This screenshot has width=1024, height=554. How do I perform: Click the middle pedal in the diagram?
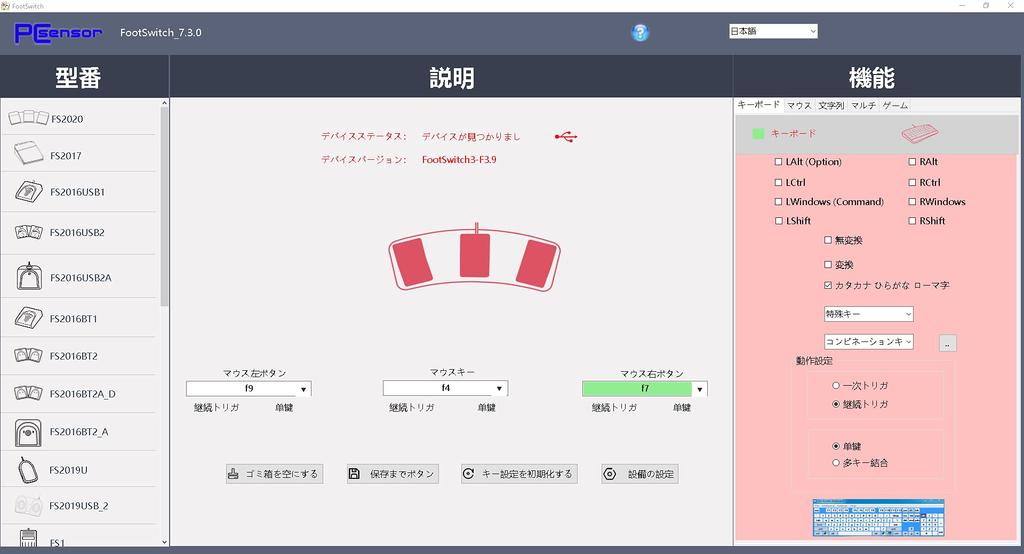click(x=475, y=254)
